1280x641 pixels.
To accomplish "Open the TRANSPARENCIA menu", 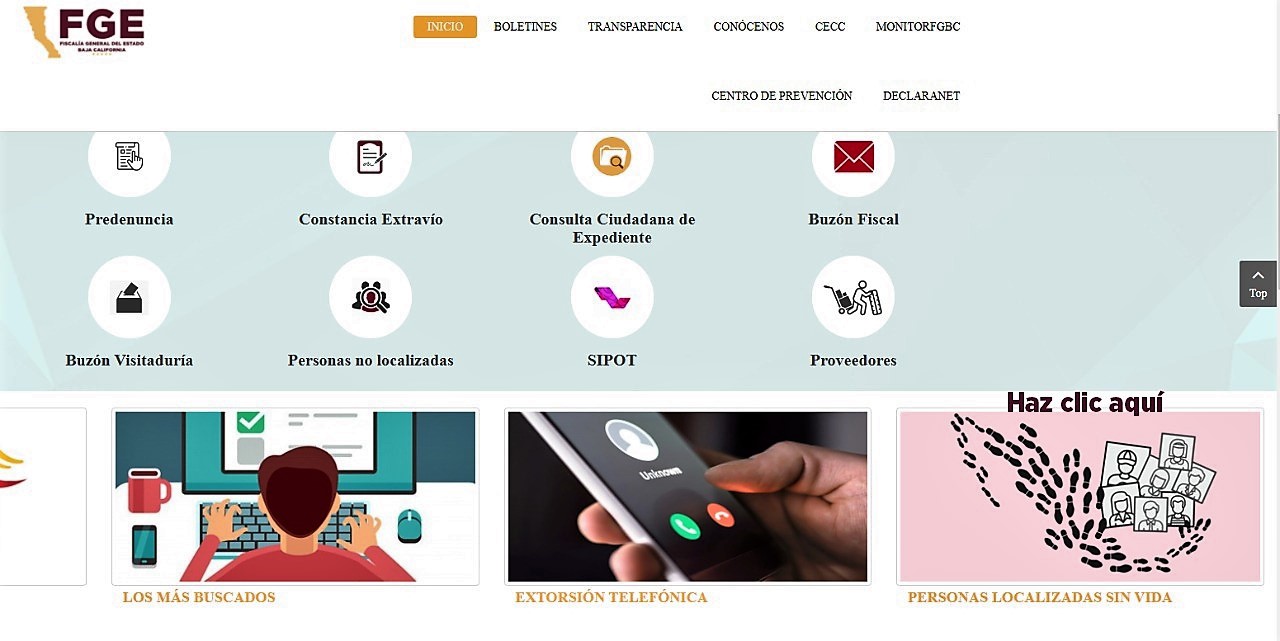I will pyautogui.click(x=635, y=27).
